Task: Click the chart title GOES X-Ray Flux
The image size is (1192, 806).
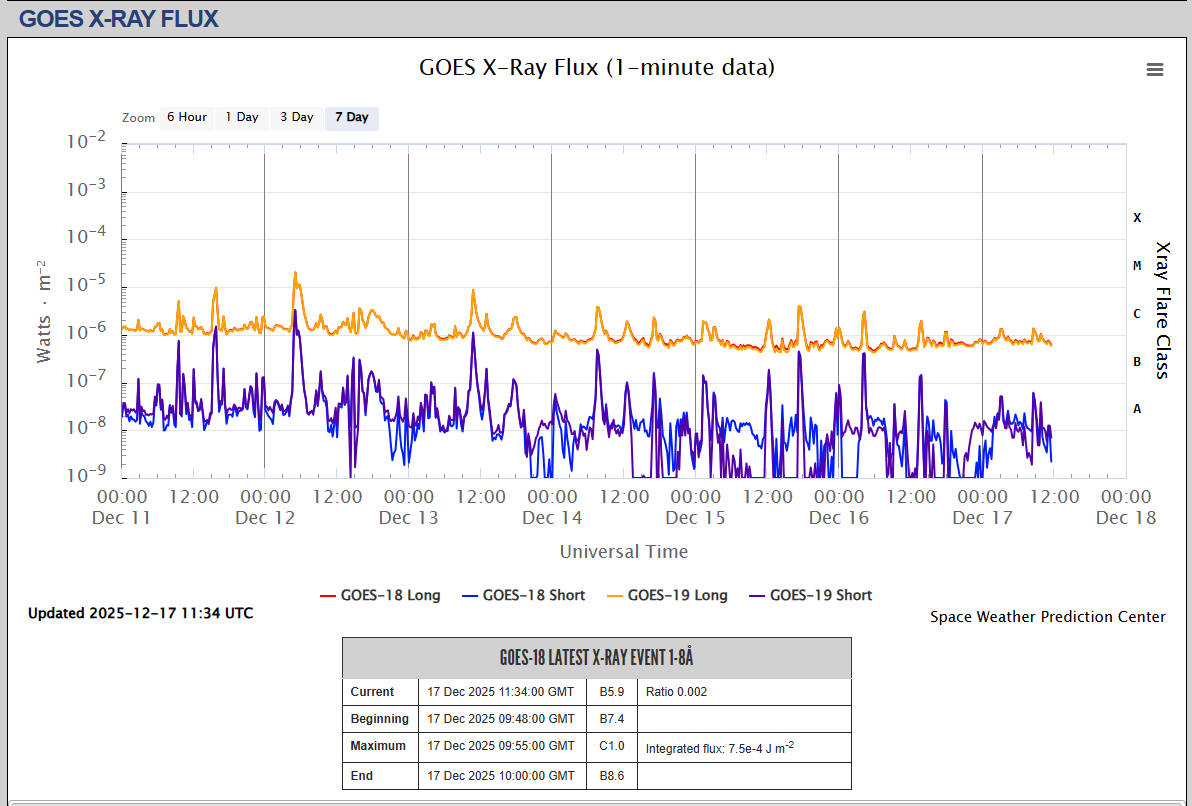Action: point(596,68)
